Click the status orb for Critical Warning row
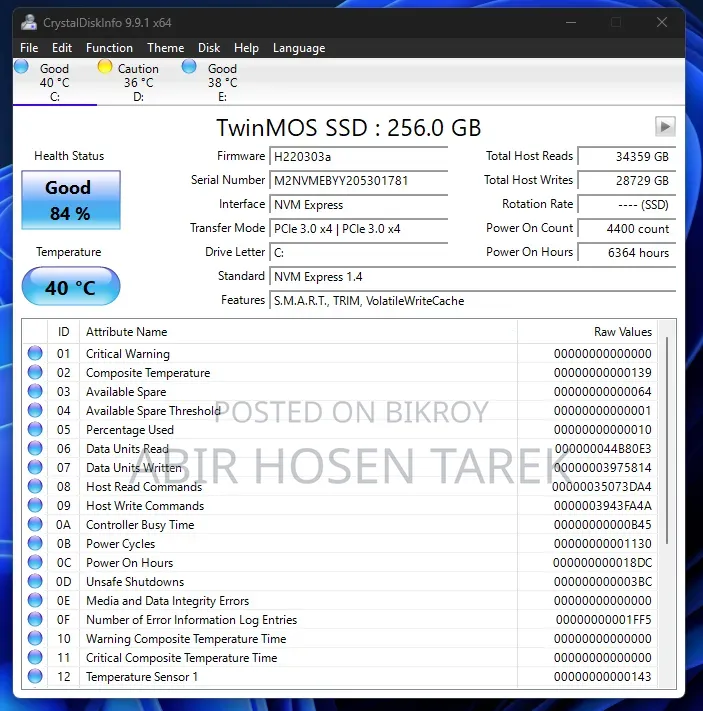703x711 pixels. click(35, 353)
